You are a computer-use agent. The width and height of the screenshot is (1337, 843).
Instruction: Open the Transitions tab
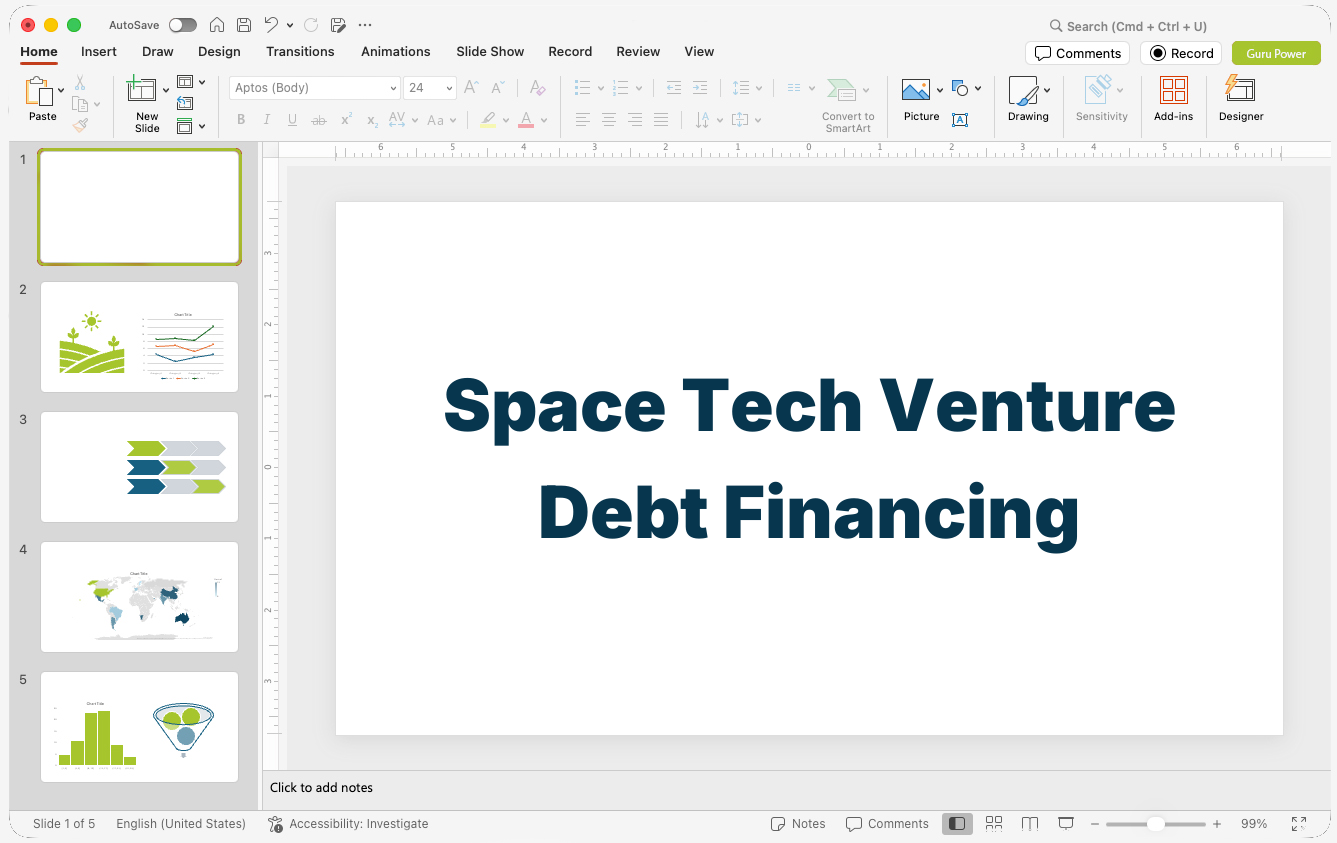[x=300, y=51]
